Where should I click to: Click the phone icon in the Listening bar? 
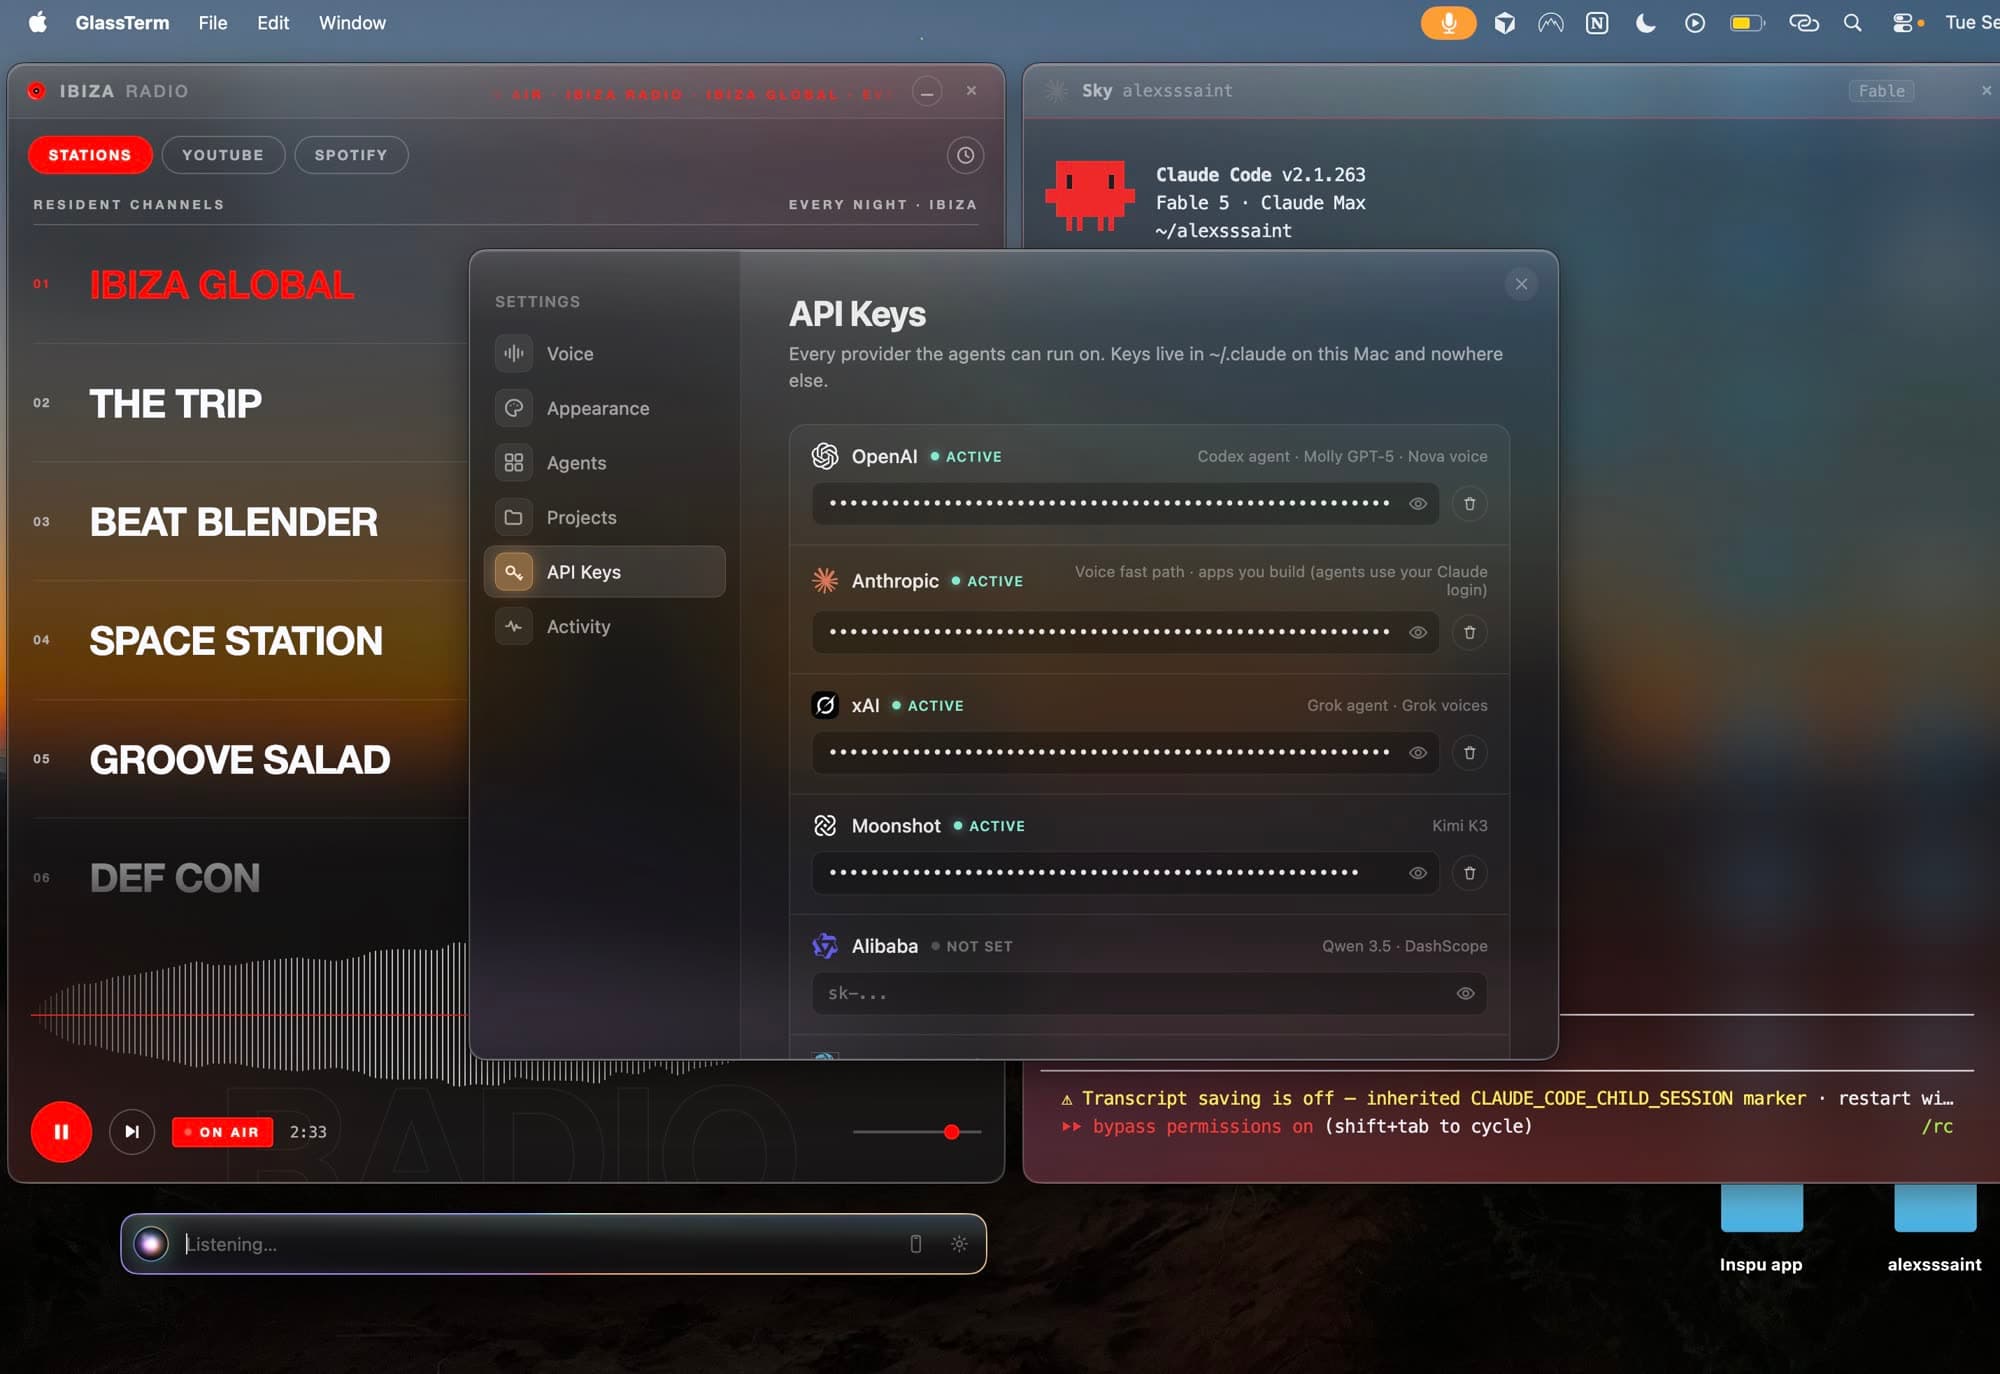(915, 1243)
